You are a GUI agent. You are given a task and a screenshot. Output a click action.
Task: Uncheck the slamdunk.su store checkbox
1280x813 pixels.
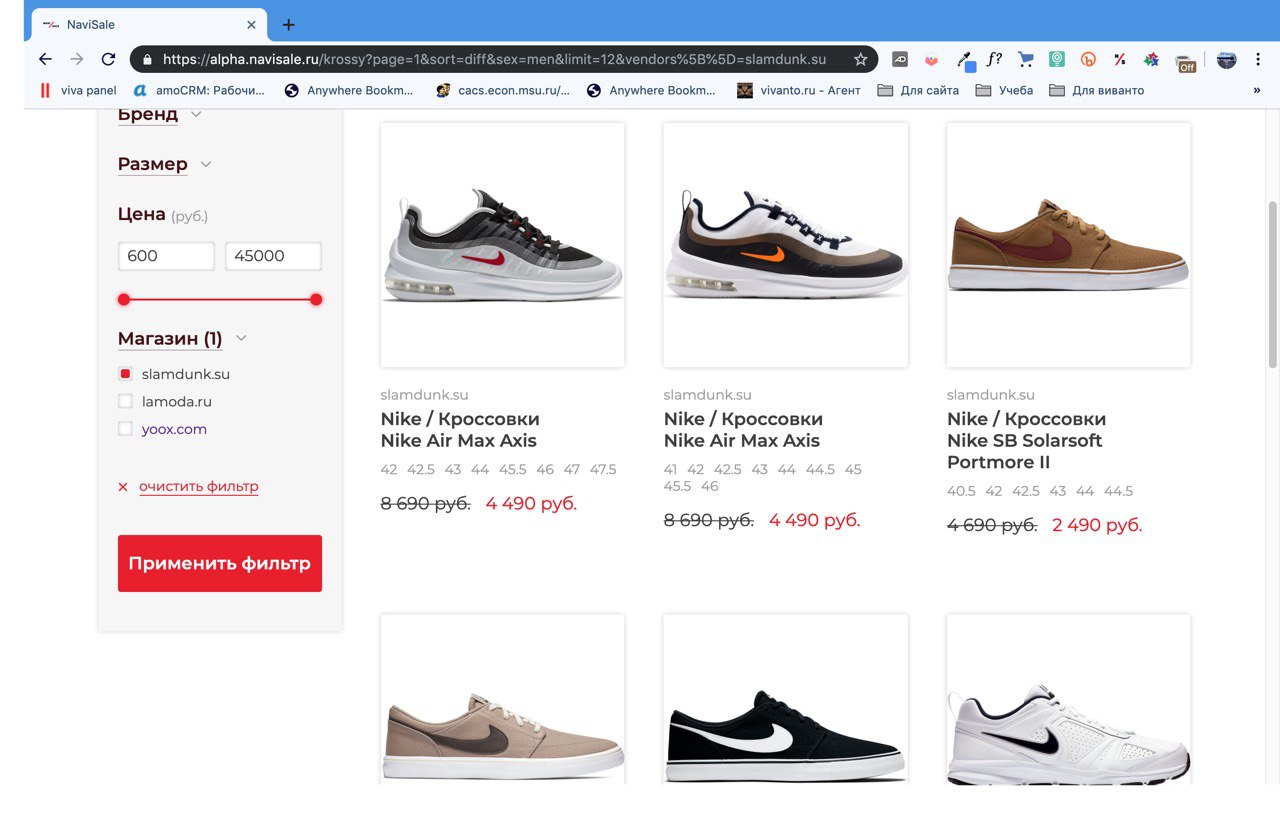(x=125, y=374)
